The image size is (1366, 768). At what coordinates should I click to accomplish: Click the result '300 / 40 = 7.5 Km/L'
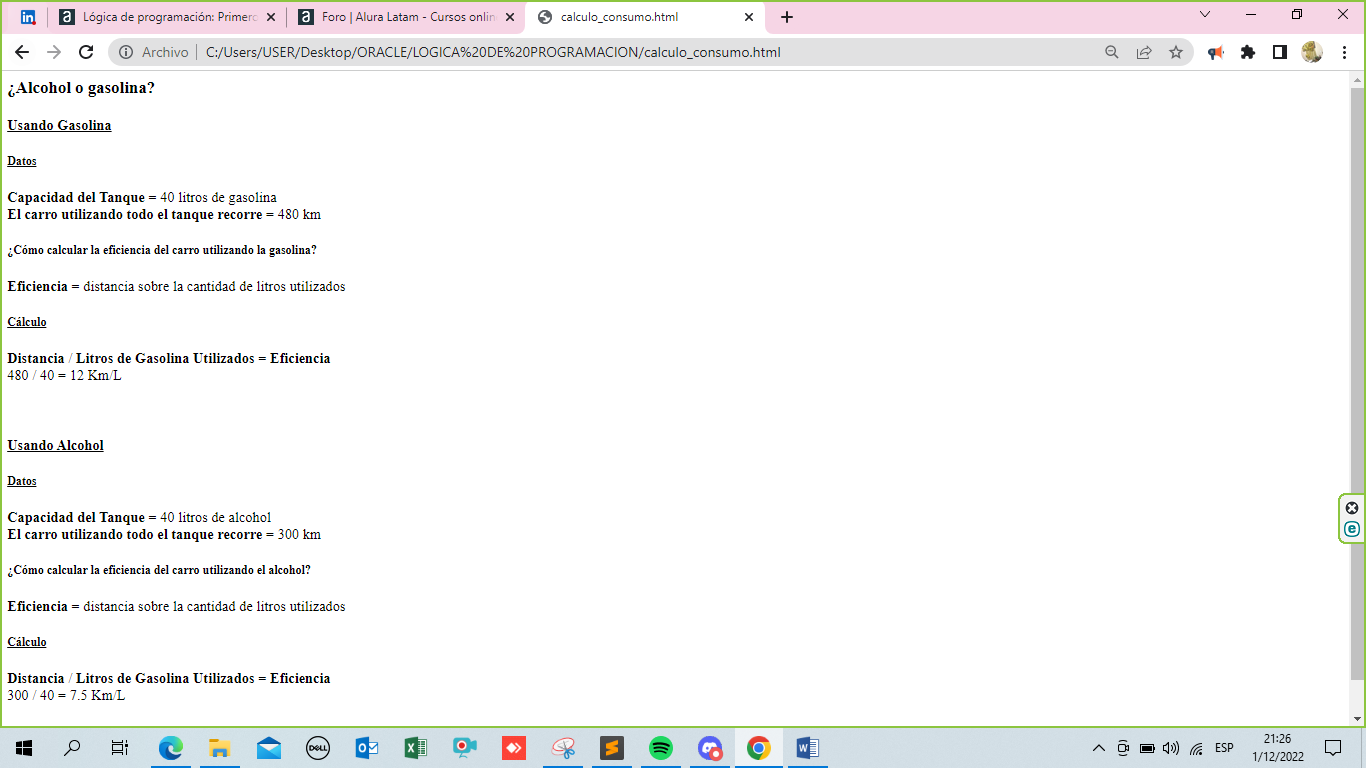tap(66, 696)
